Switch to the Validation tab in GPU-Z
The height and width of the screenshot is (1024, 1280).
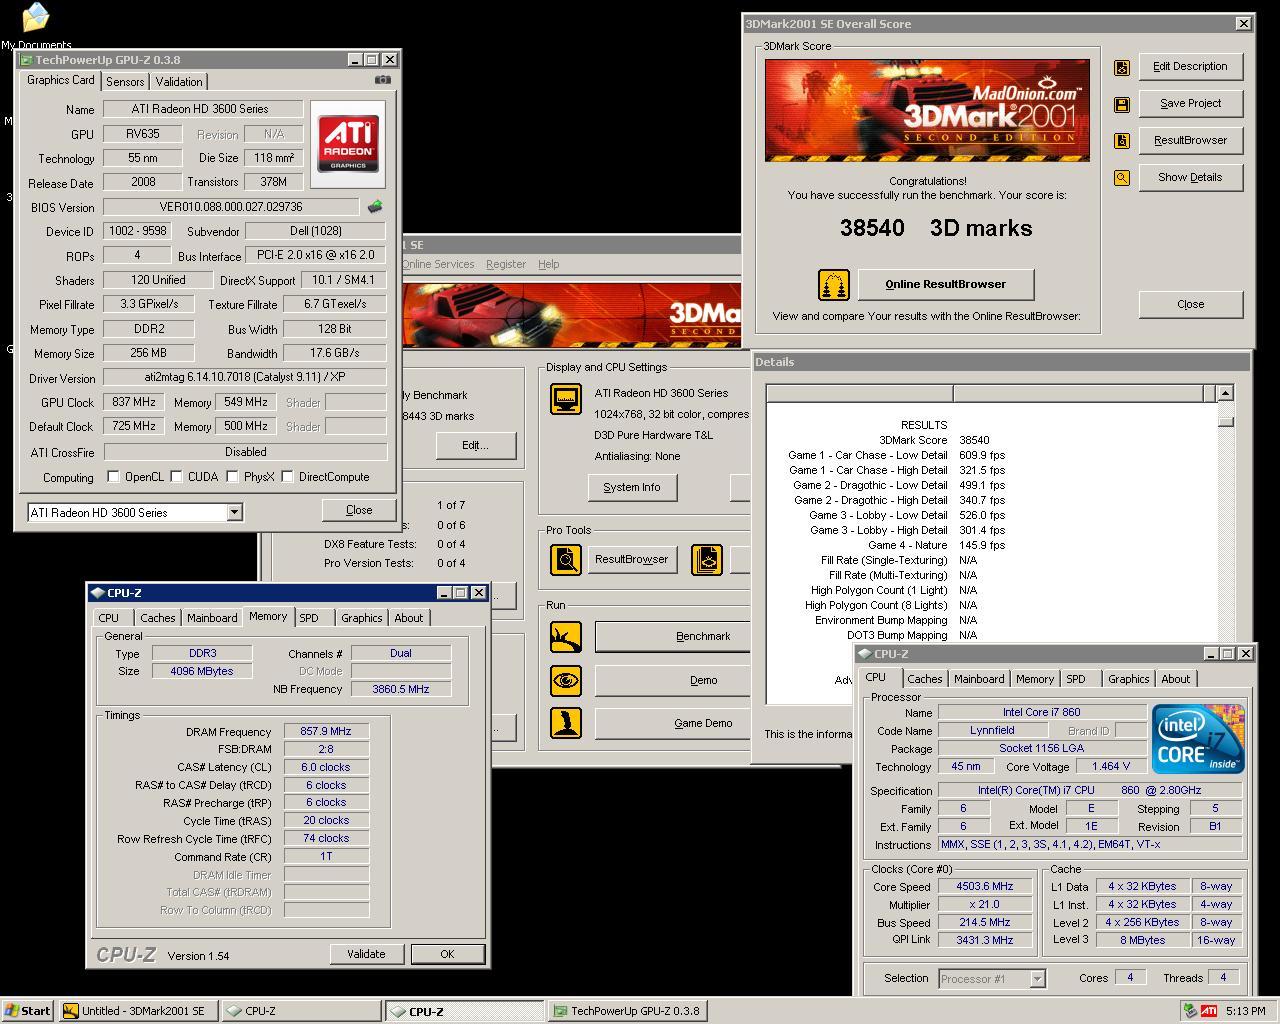[x=179, y=82]
